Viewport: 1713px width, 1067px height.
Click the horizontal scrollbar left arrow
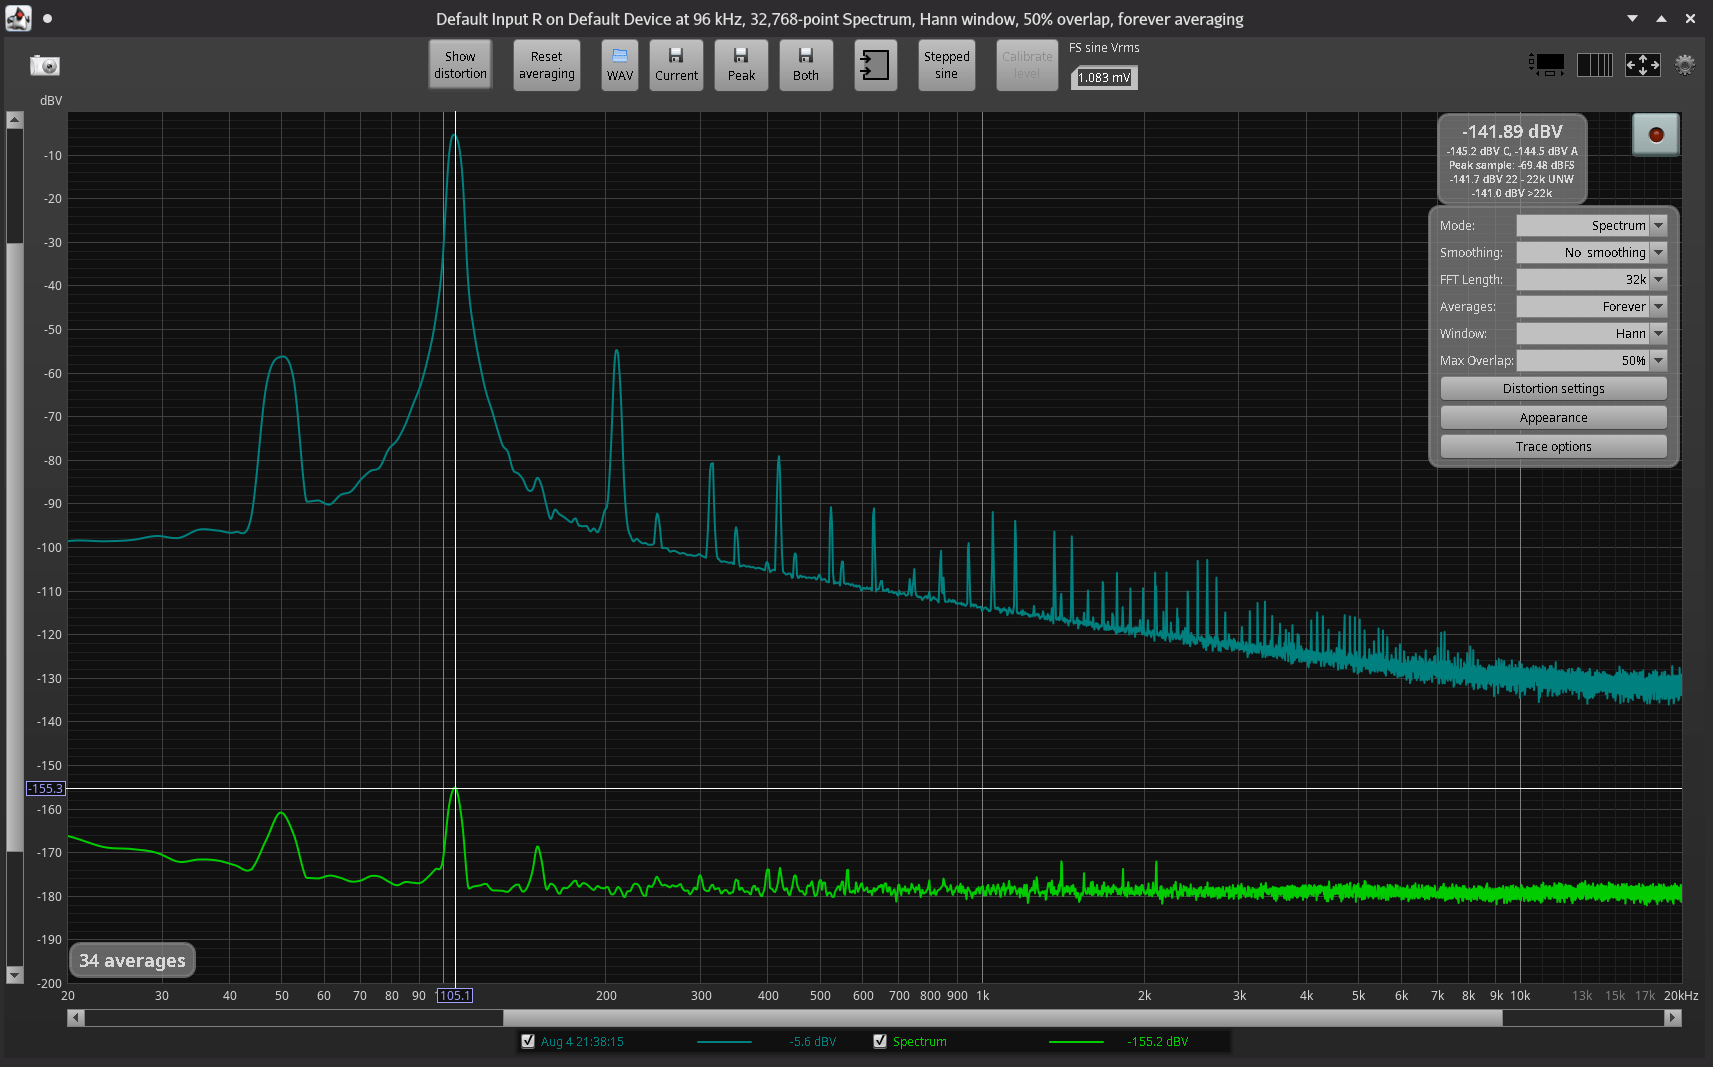76,1018
